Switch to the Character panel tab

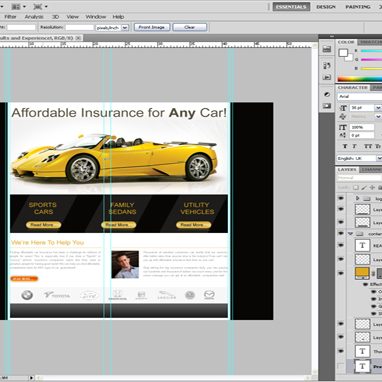point(353,88)
